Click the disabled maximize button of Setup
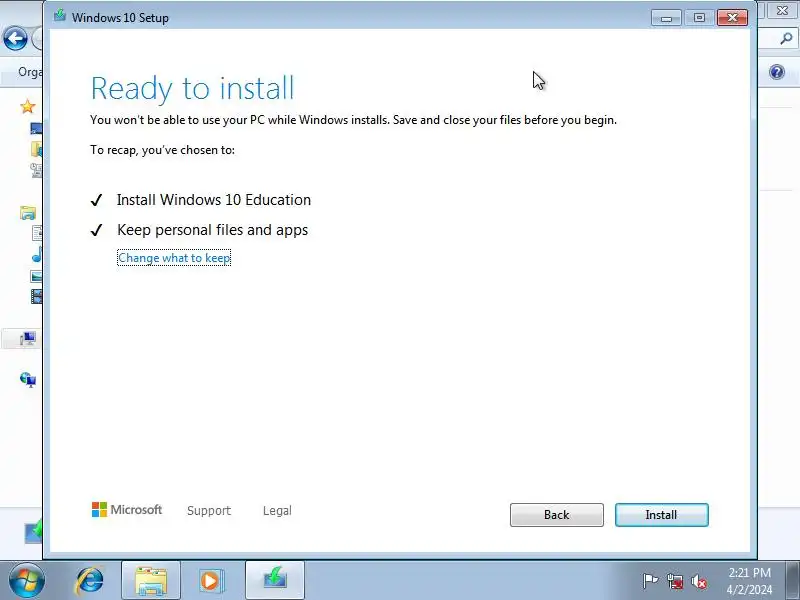 (x=699, y=18)
